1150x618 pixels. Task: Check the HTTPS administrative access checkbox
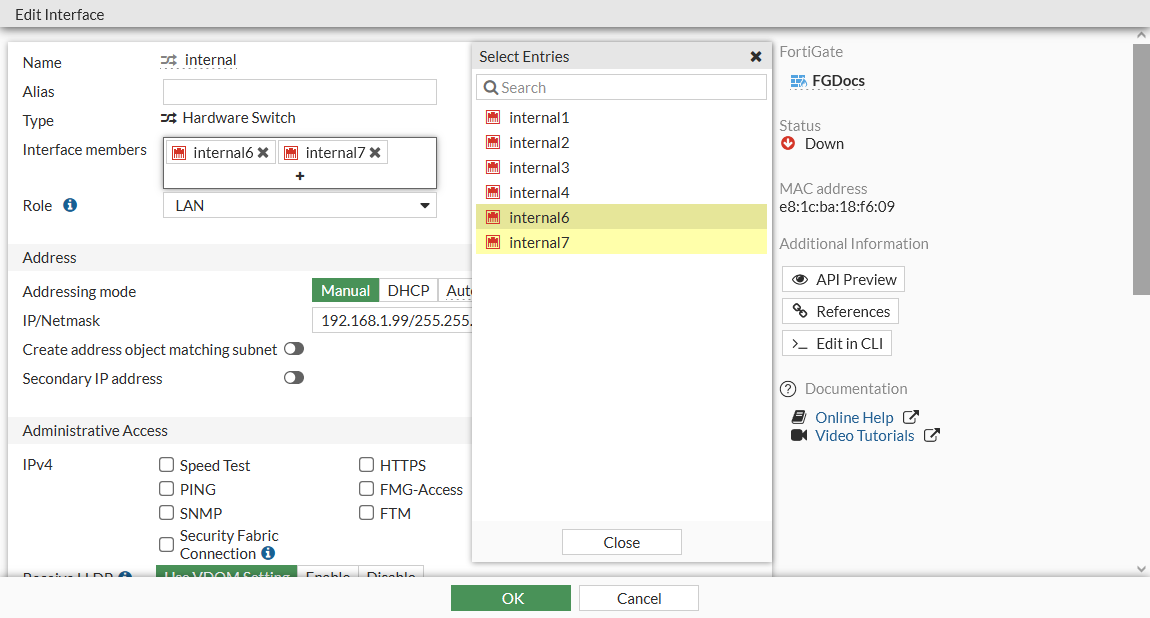[367, 464]
